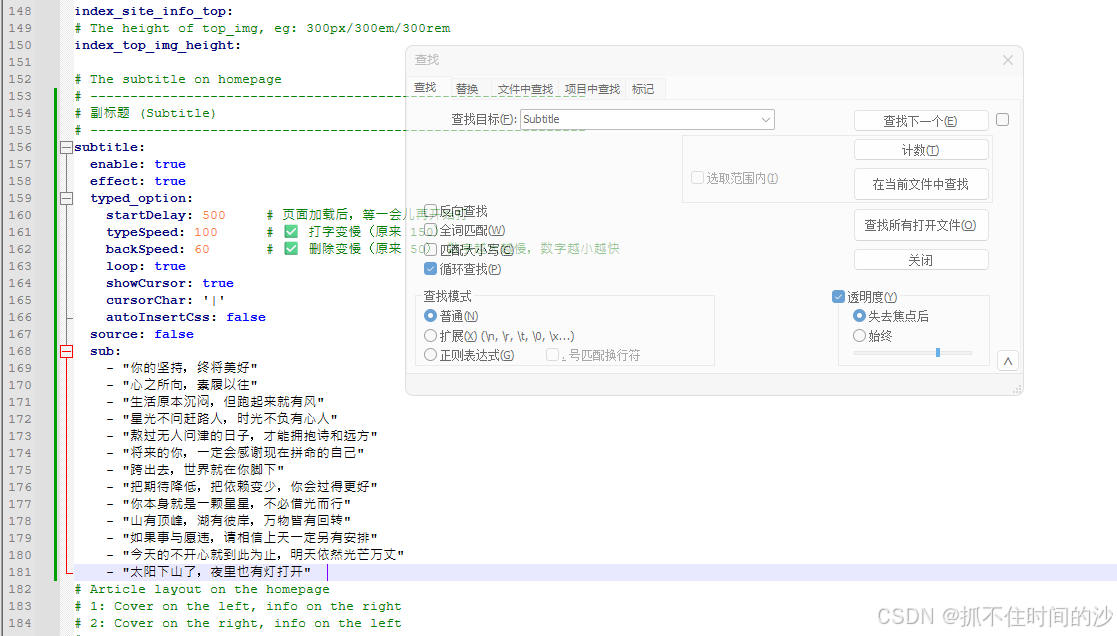1117x636 pixels.
Task: Select 失去焦点后 transparency radio
Action: click(x=859, y=316)
